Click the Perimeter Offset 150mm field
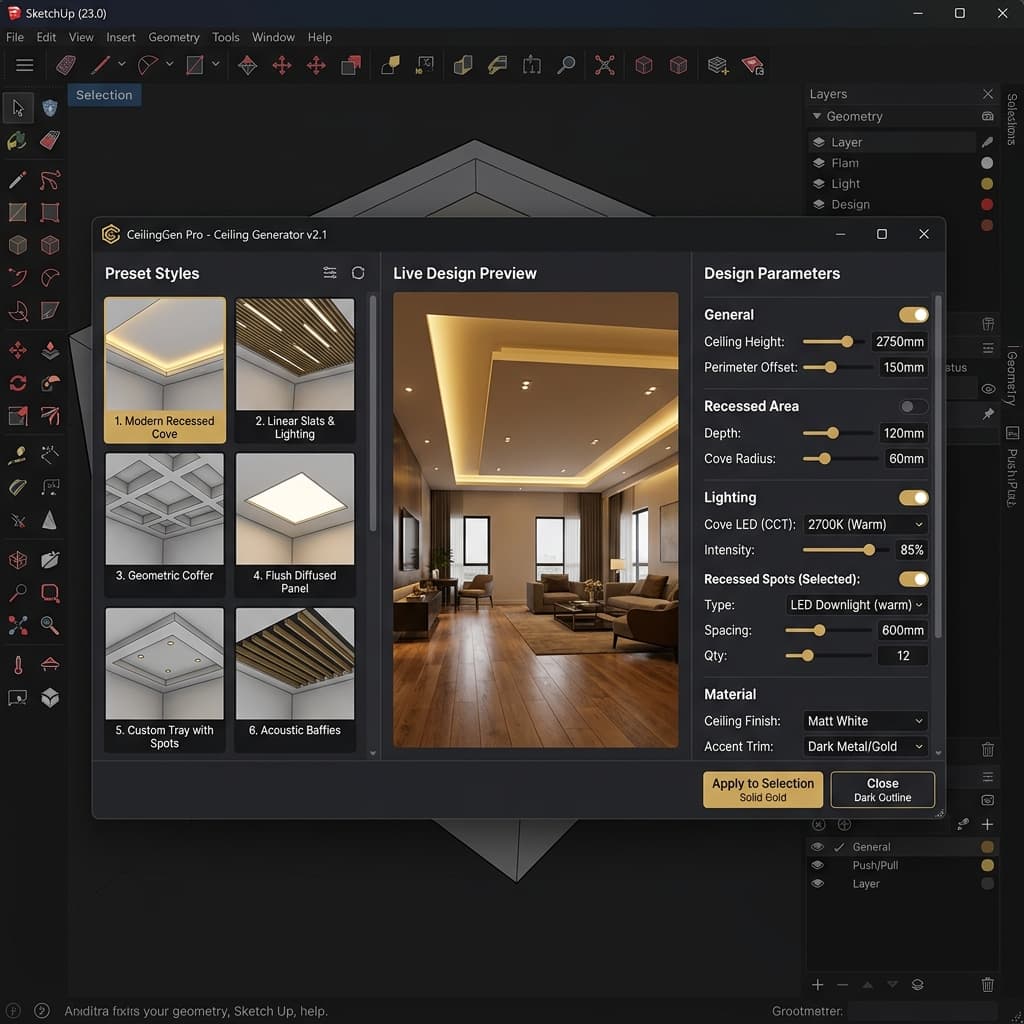1024x1024 pixels. (903, 367)
